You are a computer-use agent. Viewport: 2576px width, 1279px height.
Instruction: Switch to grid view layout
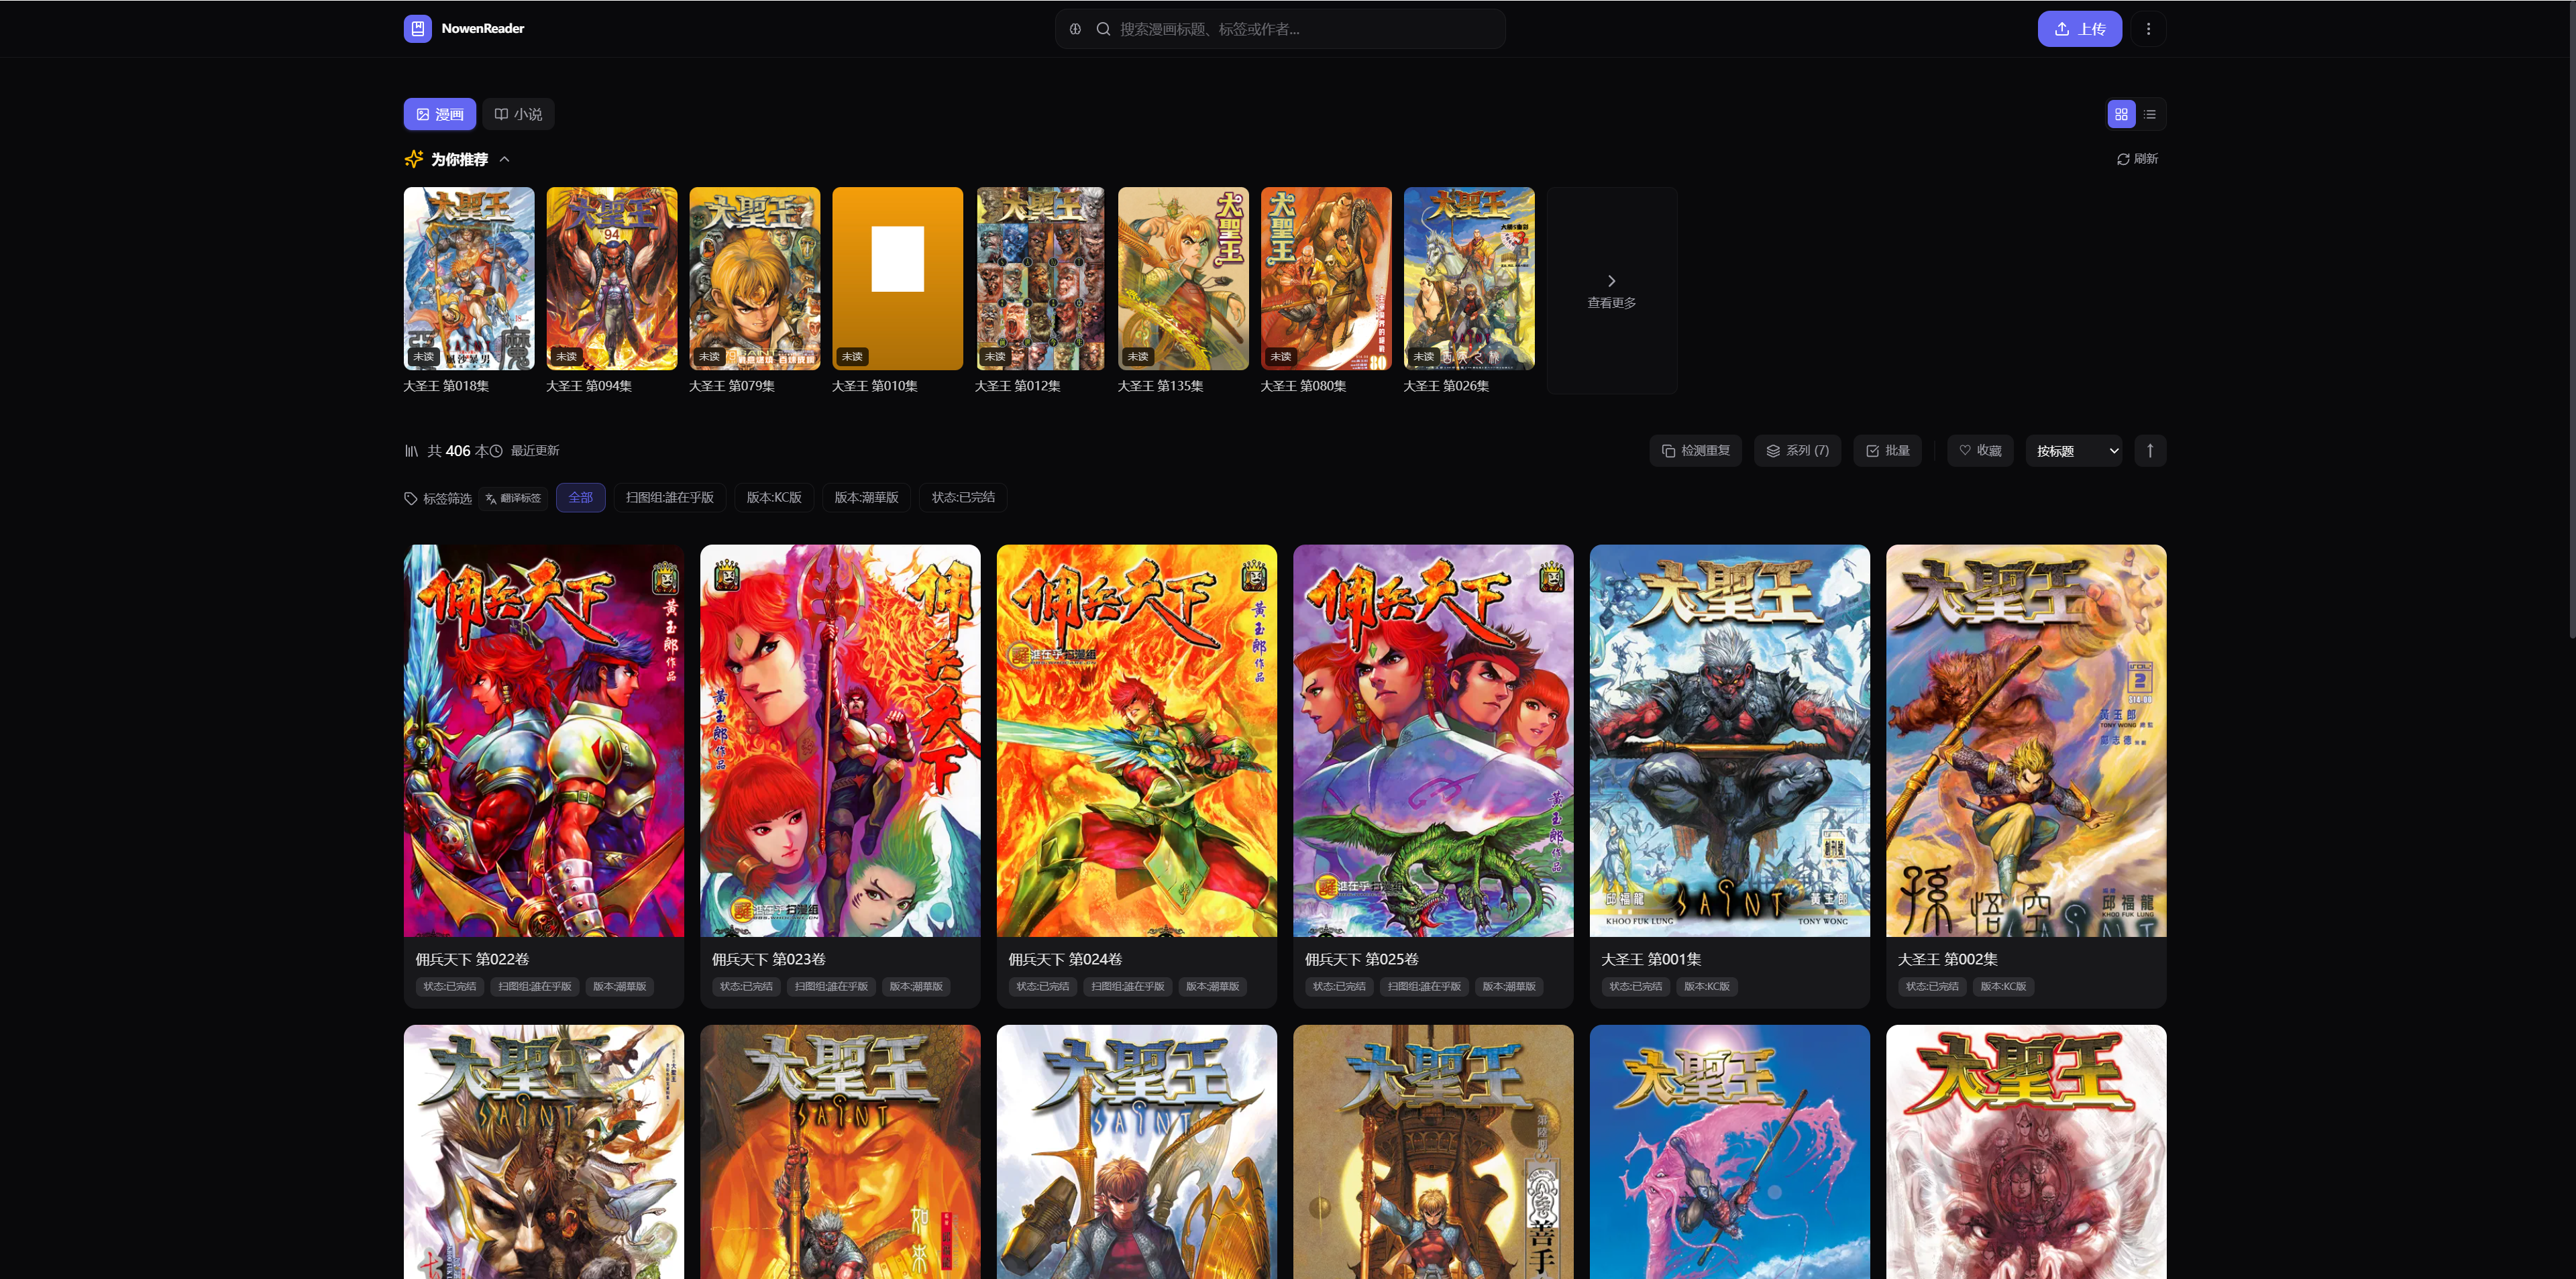pyautogui.click(x=2121, y=114)
